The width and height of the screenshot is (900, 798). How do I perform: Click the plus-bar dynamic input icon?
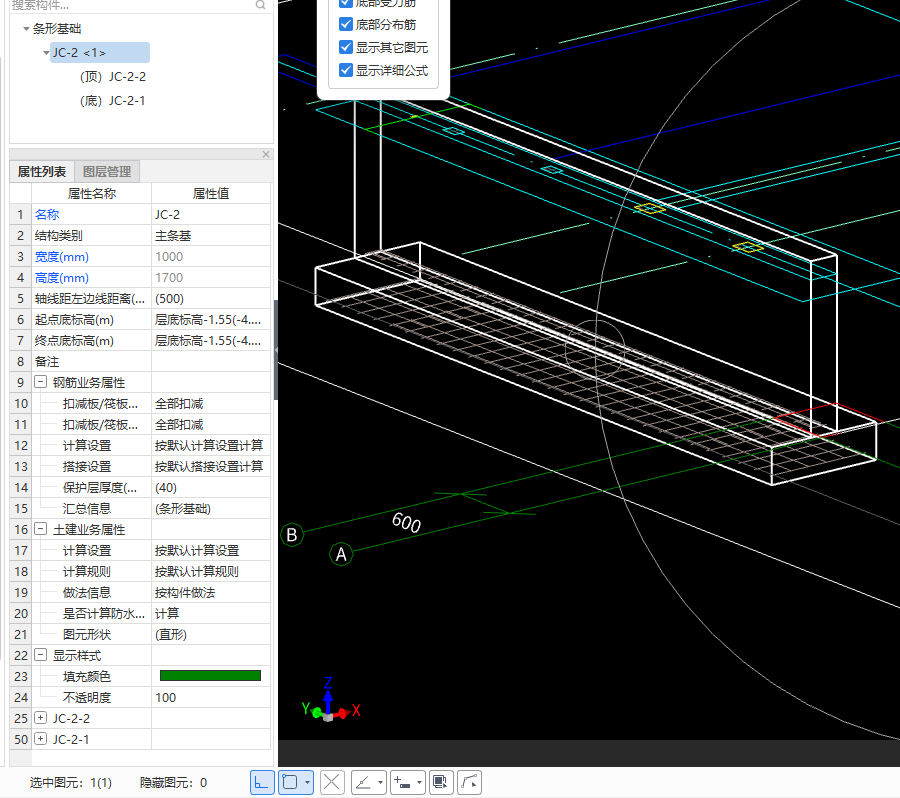(402, 782)
